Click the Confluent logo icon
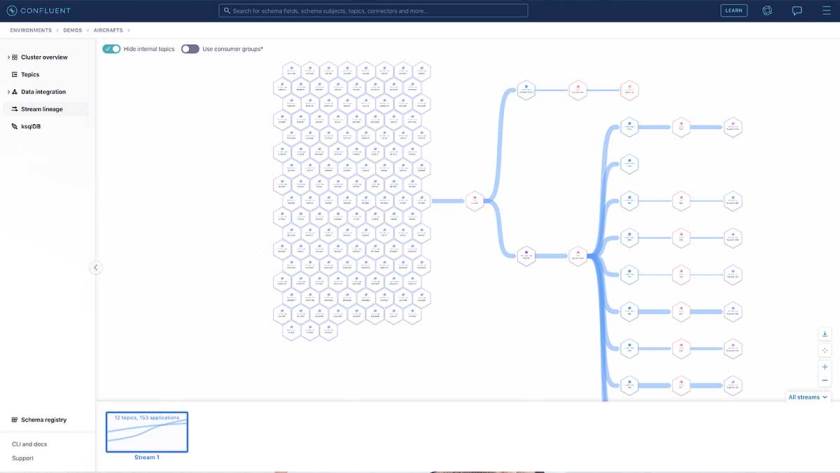This screenshot has width=840, height=473. (12, 11)
